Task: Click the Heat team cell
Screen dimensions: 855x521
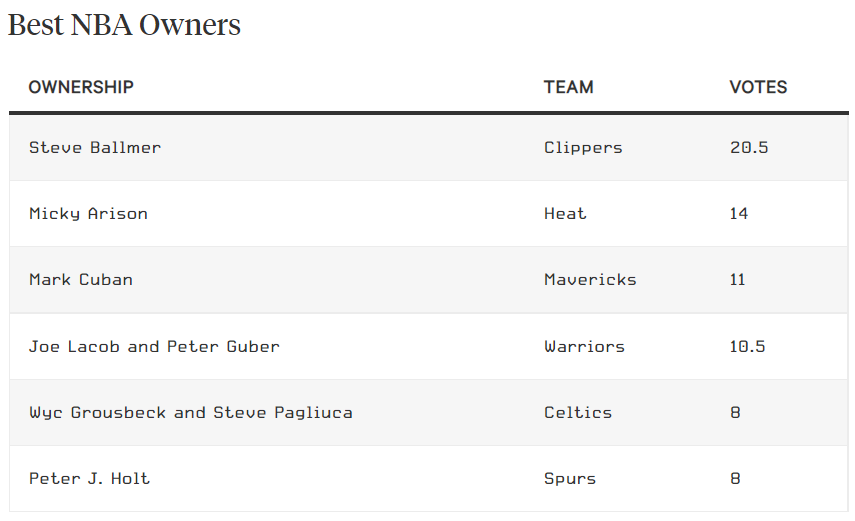Action: (x=565, y=213)
